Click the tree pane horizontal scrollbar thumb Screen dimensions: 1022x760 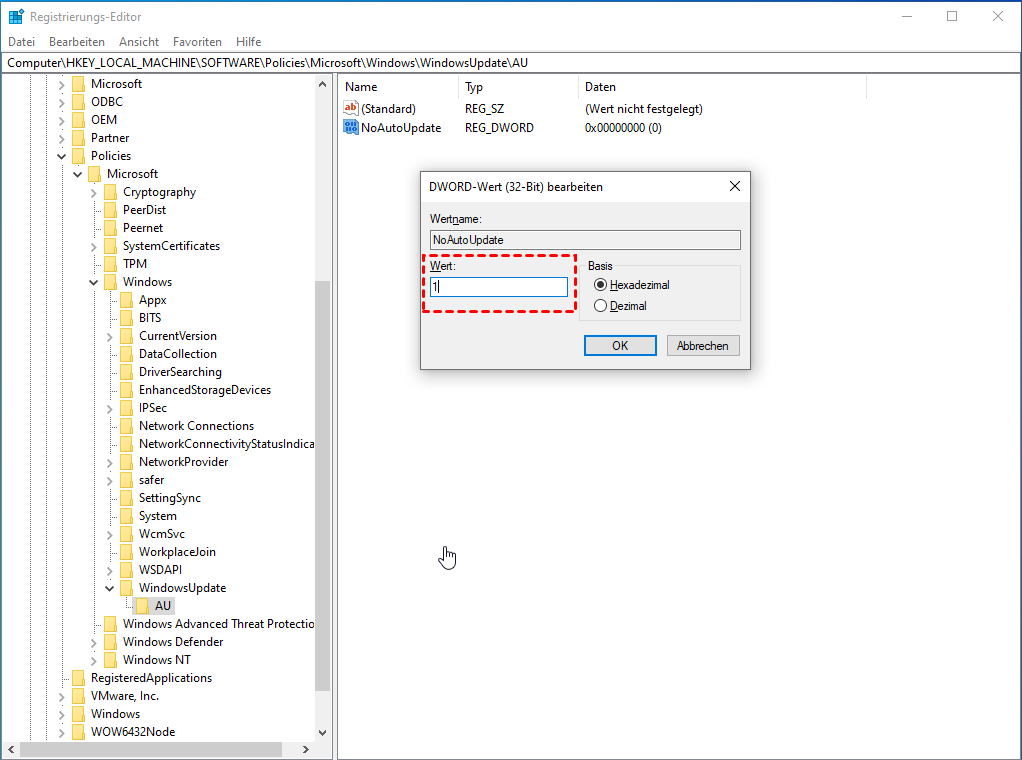click(x=151, y=750)
